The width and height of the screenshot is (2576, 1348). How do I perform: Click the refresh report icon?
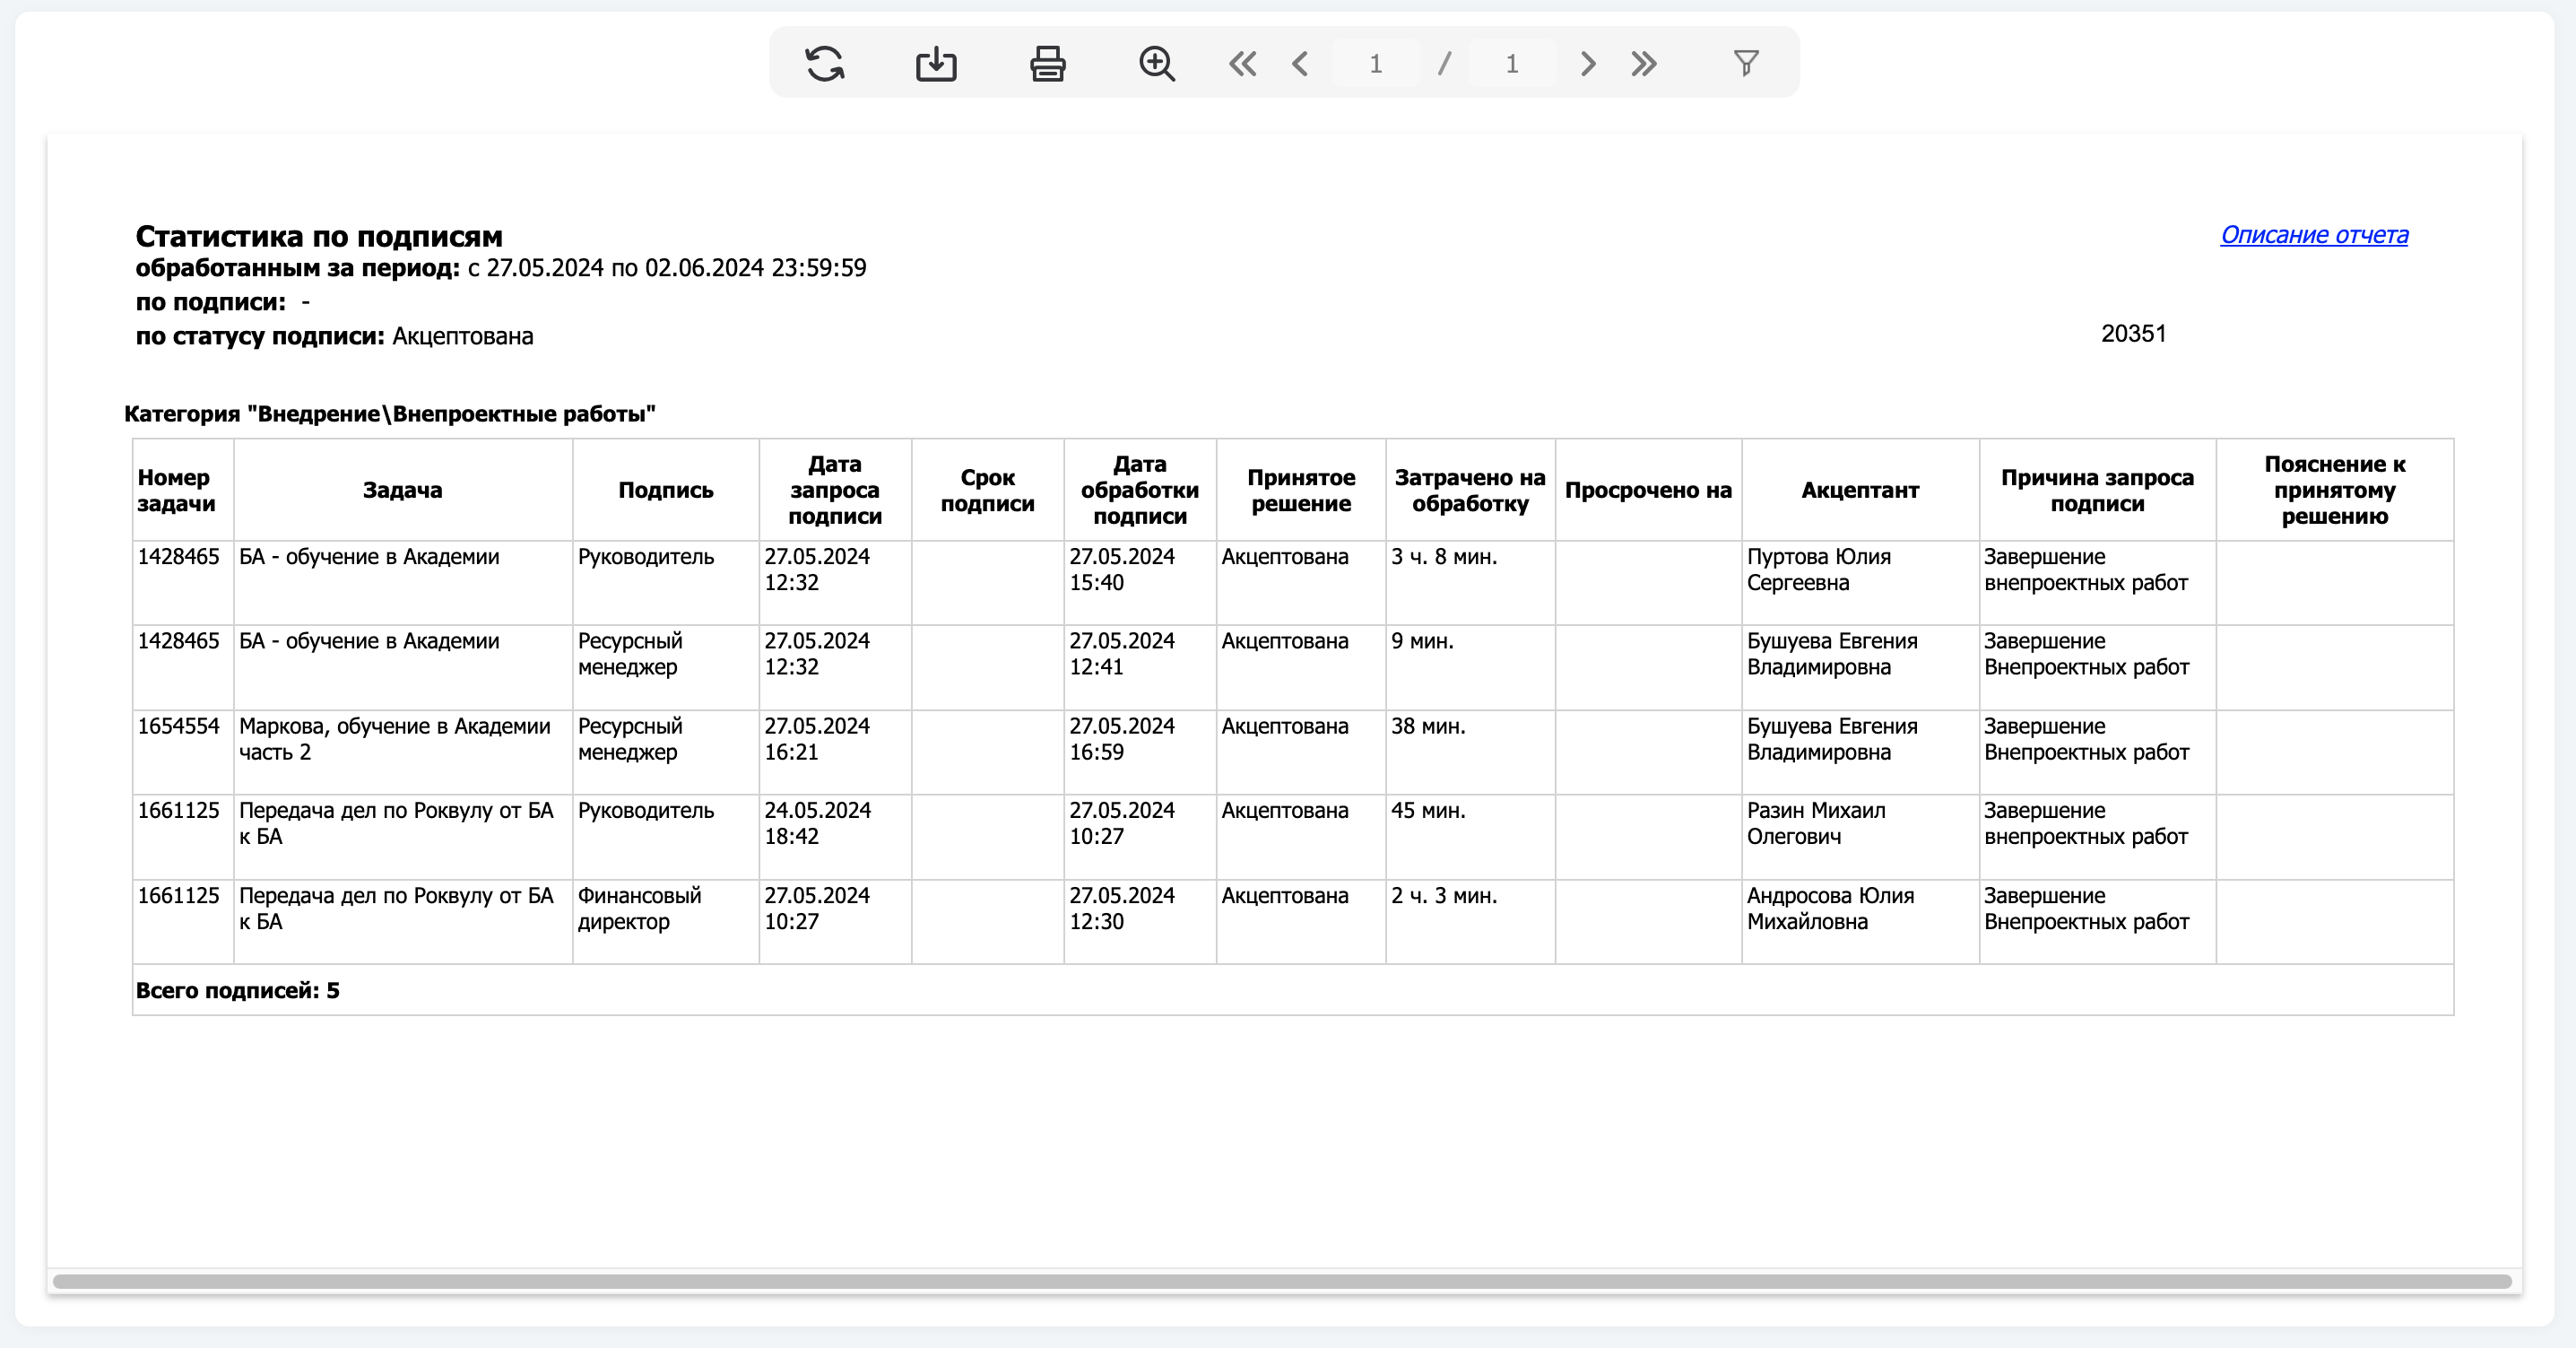tap(825, 64)
